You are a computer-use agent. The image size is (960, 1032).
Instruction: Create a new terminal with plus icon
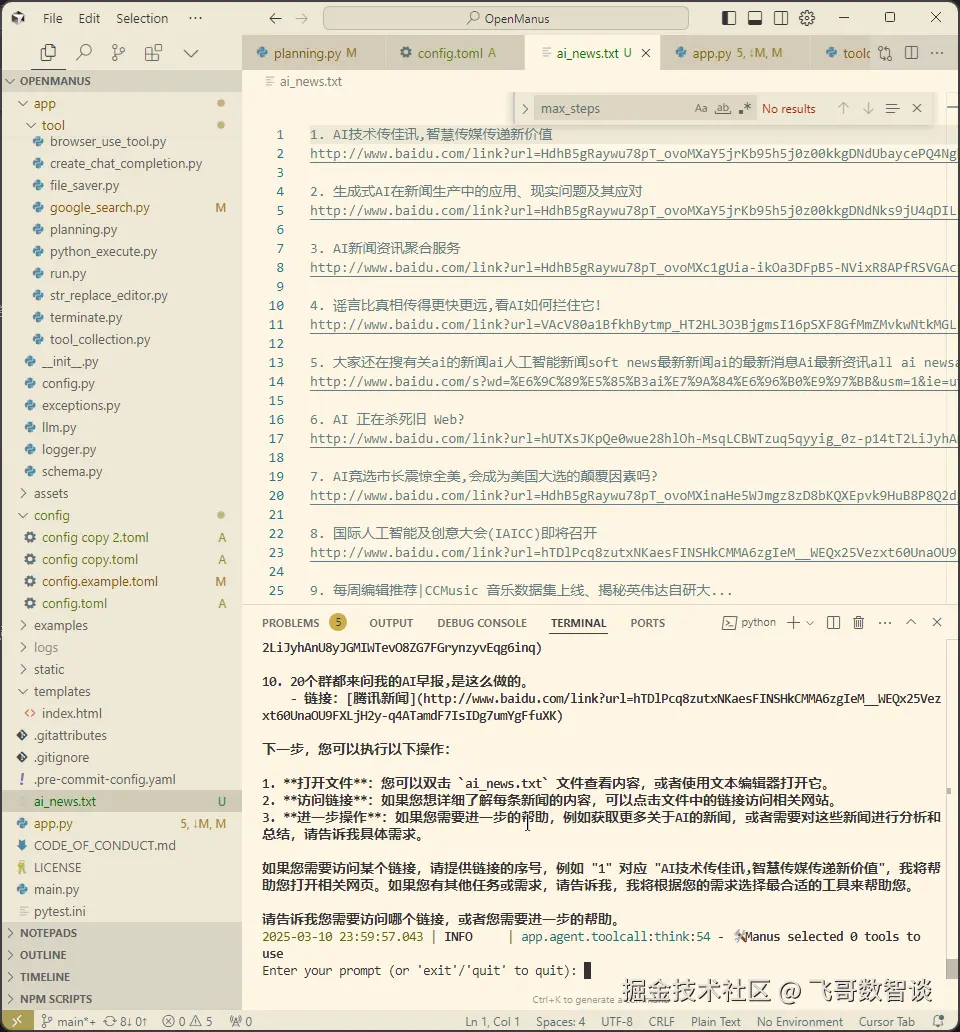pyautogui.click(x=794, y=623)
